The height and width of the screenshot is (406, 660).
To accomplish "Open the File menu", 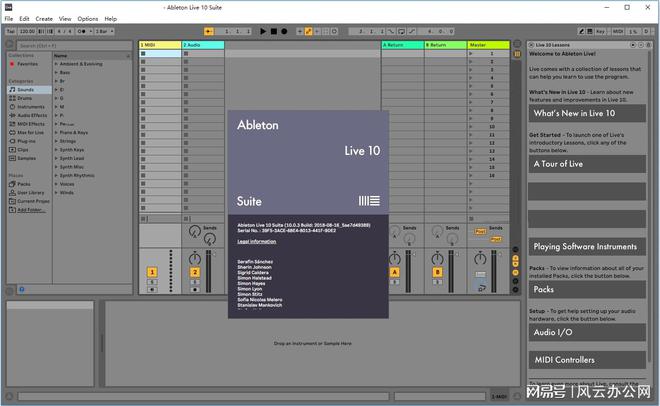I will (9, 19).
